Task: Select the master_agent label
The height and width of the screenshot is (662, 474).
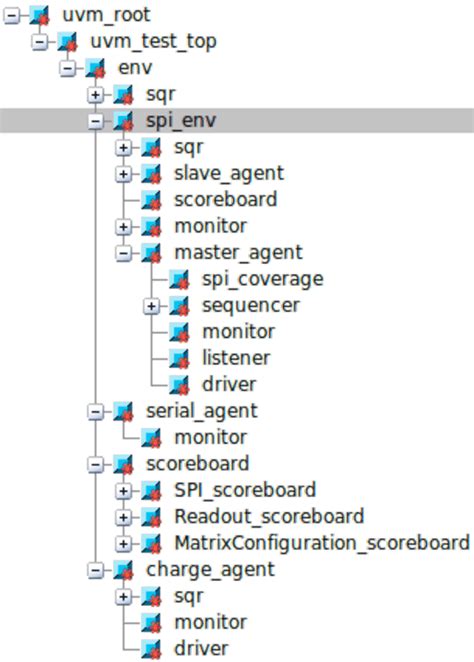Action: tap(238, 253)
